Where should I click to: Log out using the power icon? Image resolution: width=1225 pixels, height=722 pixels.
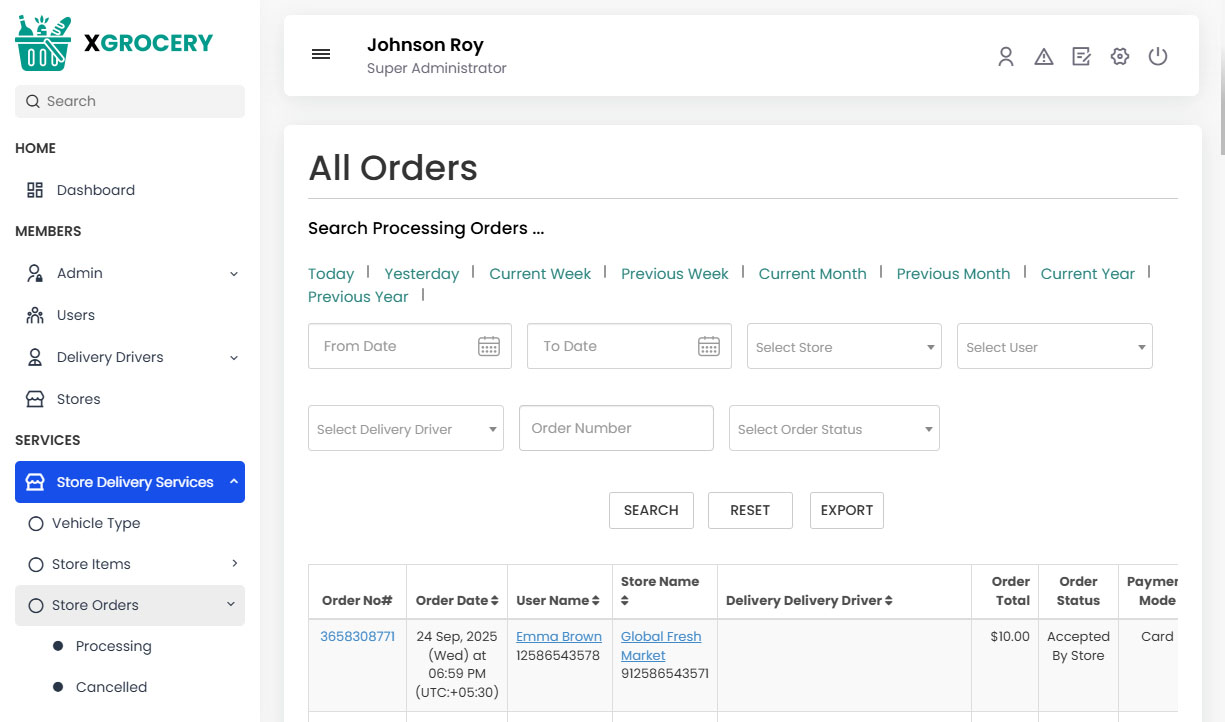point(1157,57)
